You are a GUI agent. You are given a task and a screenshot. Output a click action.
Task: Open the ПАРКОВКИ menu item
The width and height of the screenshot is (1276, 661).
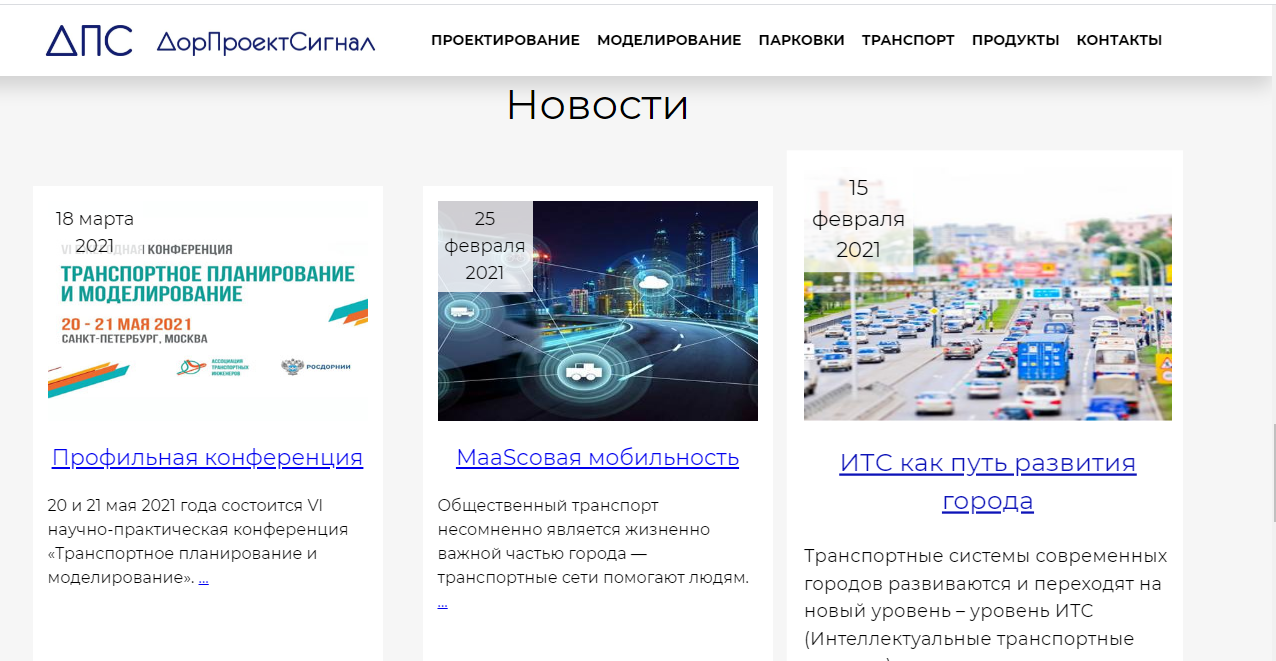(x=801, y=40)
